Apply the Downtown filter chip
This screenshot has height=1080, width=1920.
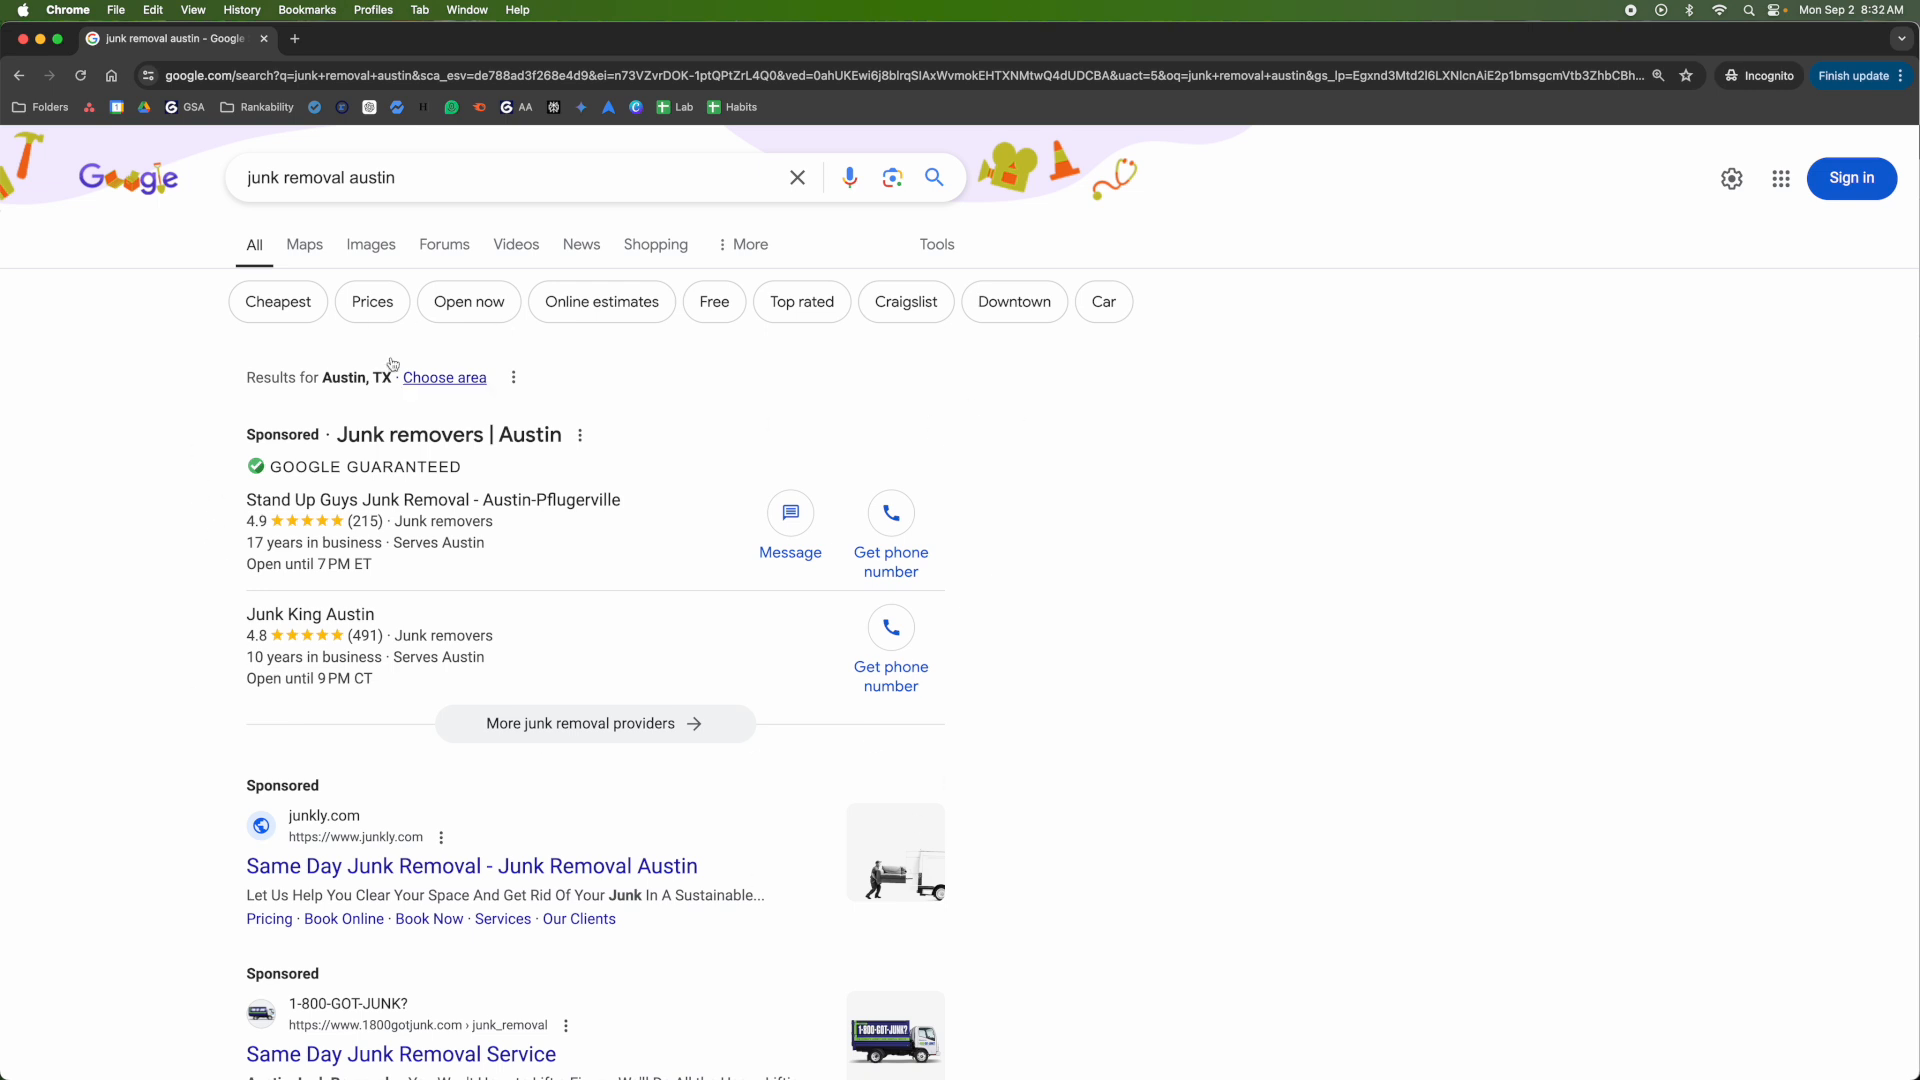pyautogui.click(x=1014, y=302)
